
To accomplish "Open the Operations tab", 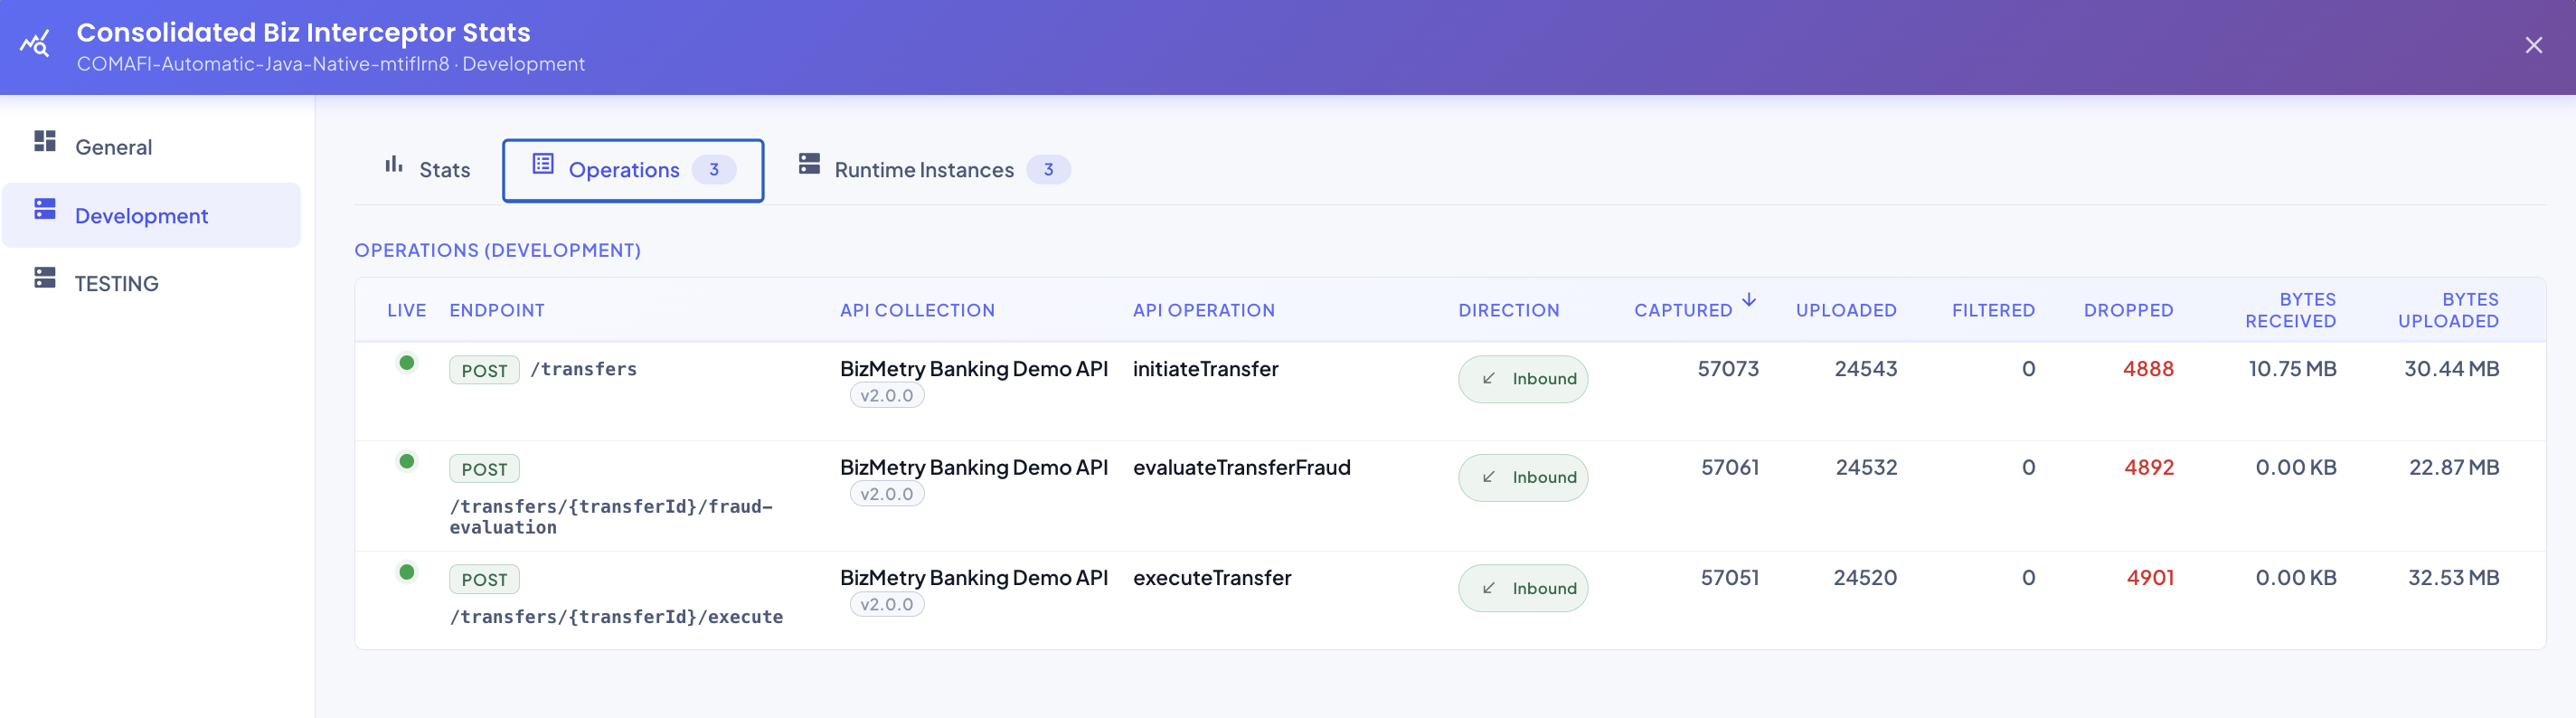I will pos(633,170).
